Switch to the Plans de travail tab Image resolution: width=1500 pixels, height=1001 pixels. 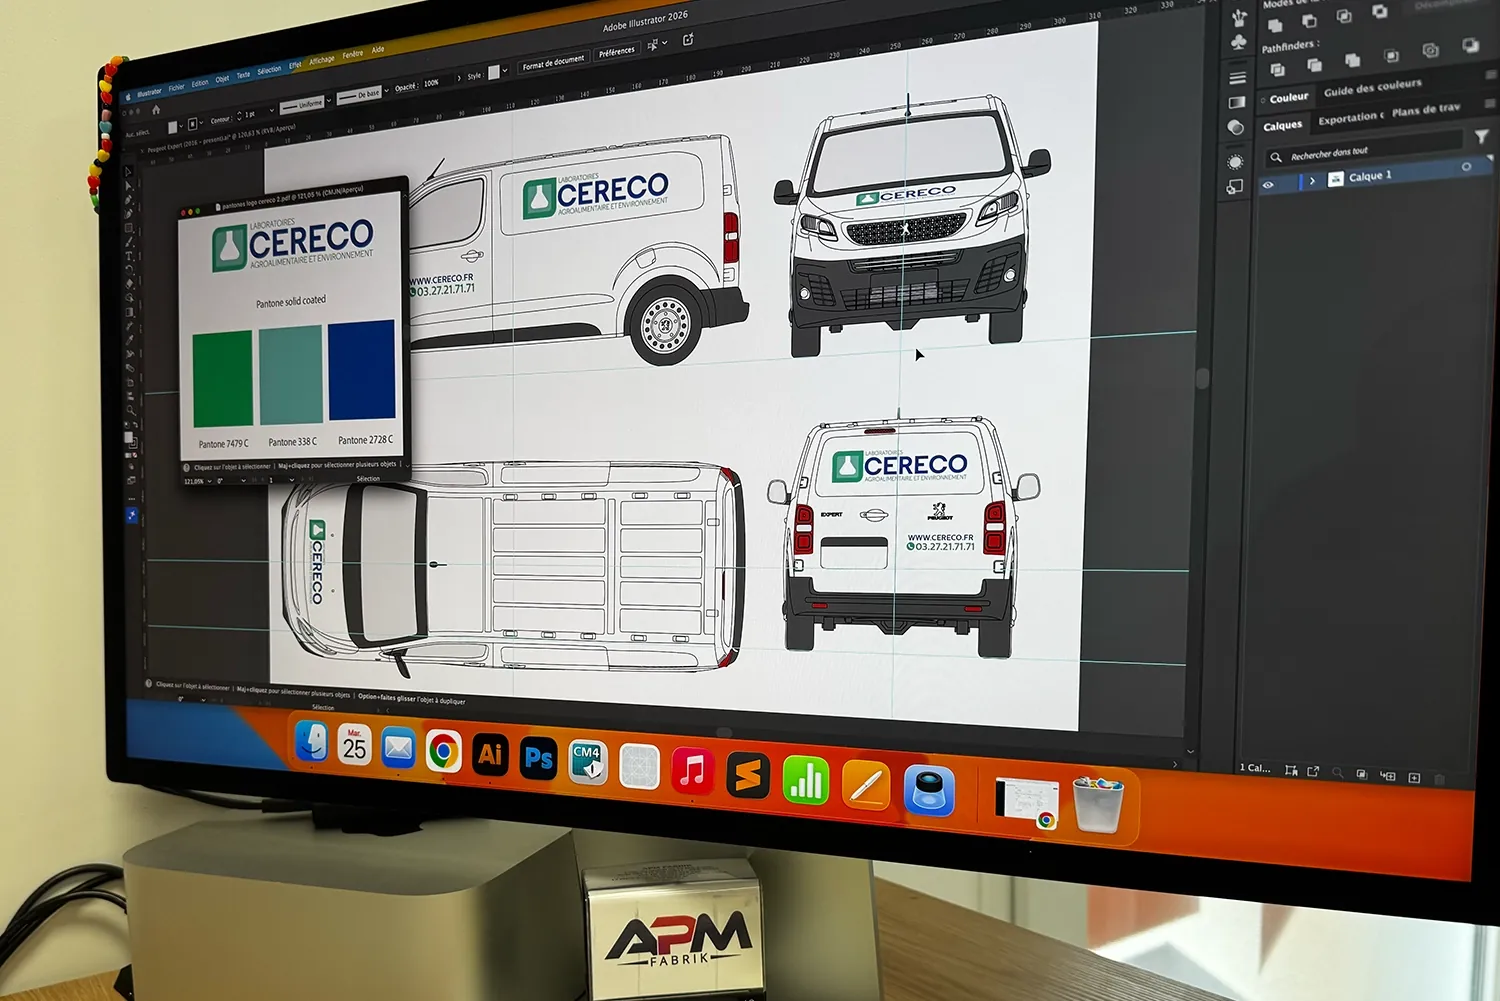click(1426, 109)
